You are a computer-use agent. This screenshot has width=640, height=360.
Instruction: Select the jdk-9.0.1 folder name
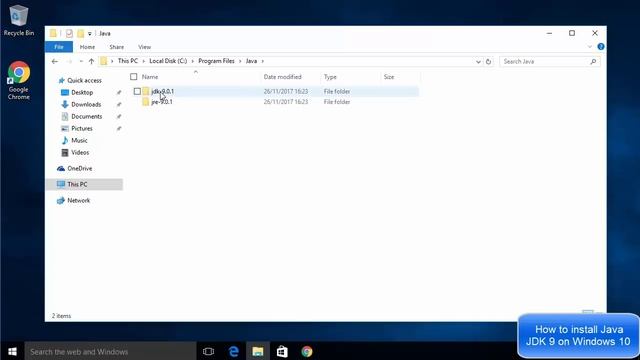click(162, 91)
